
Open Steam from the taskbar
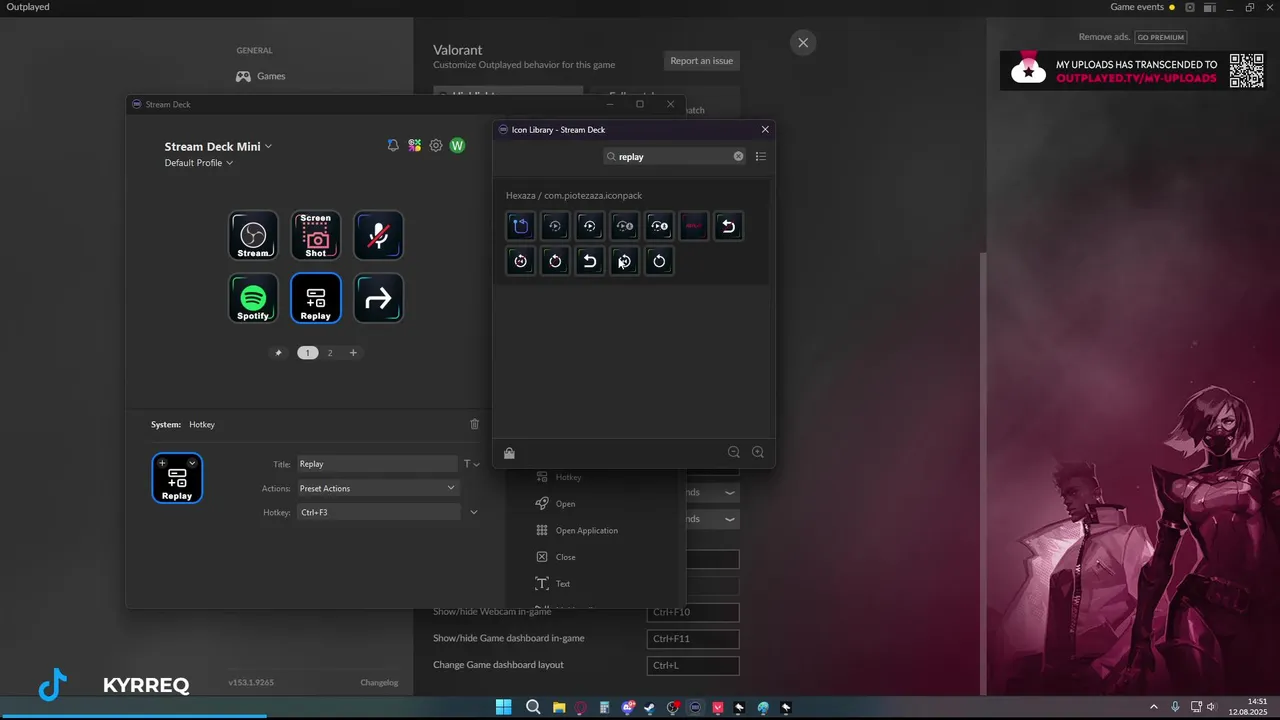[650, 708]
